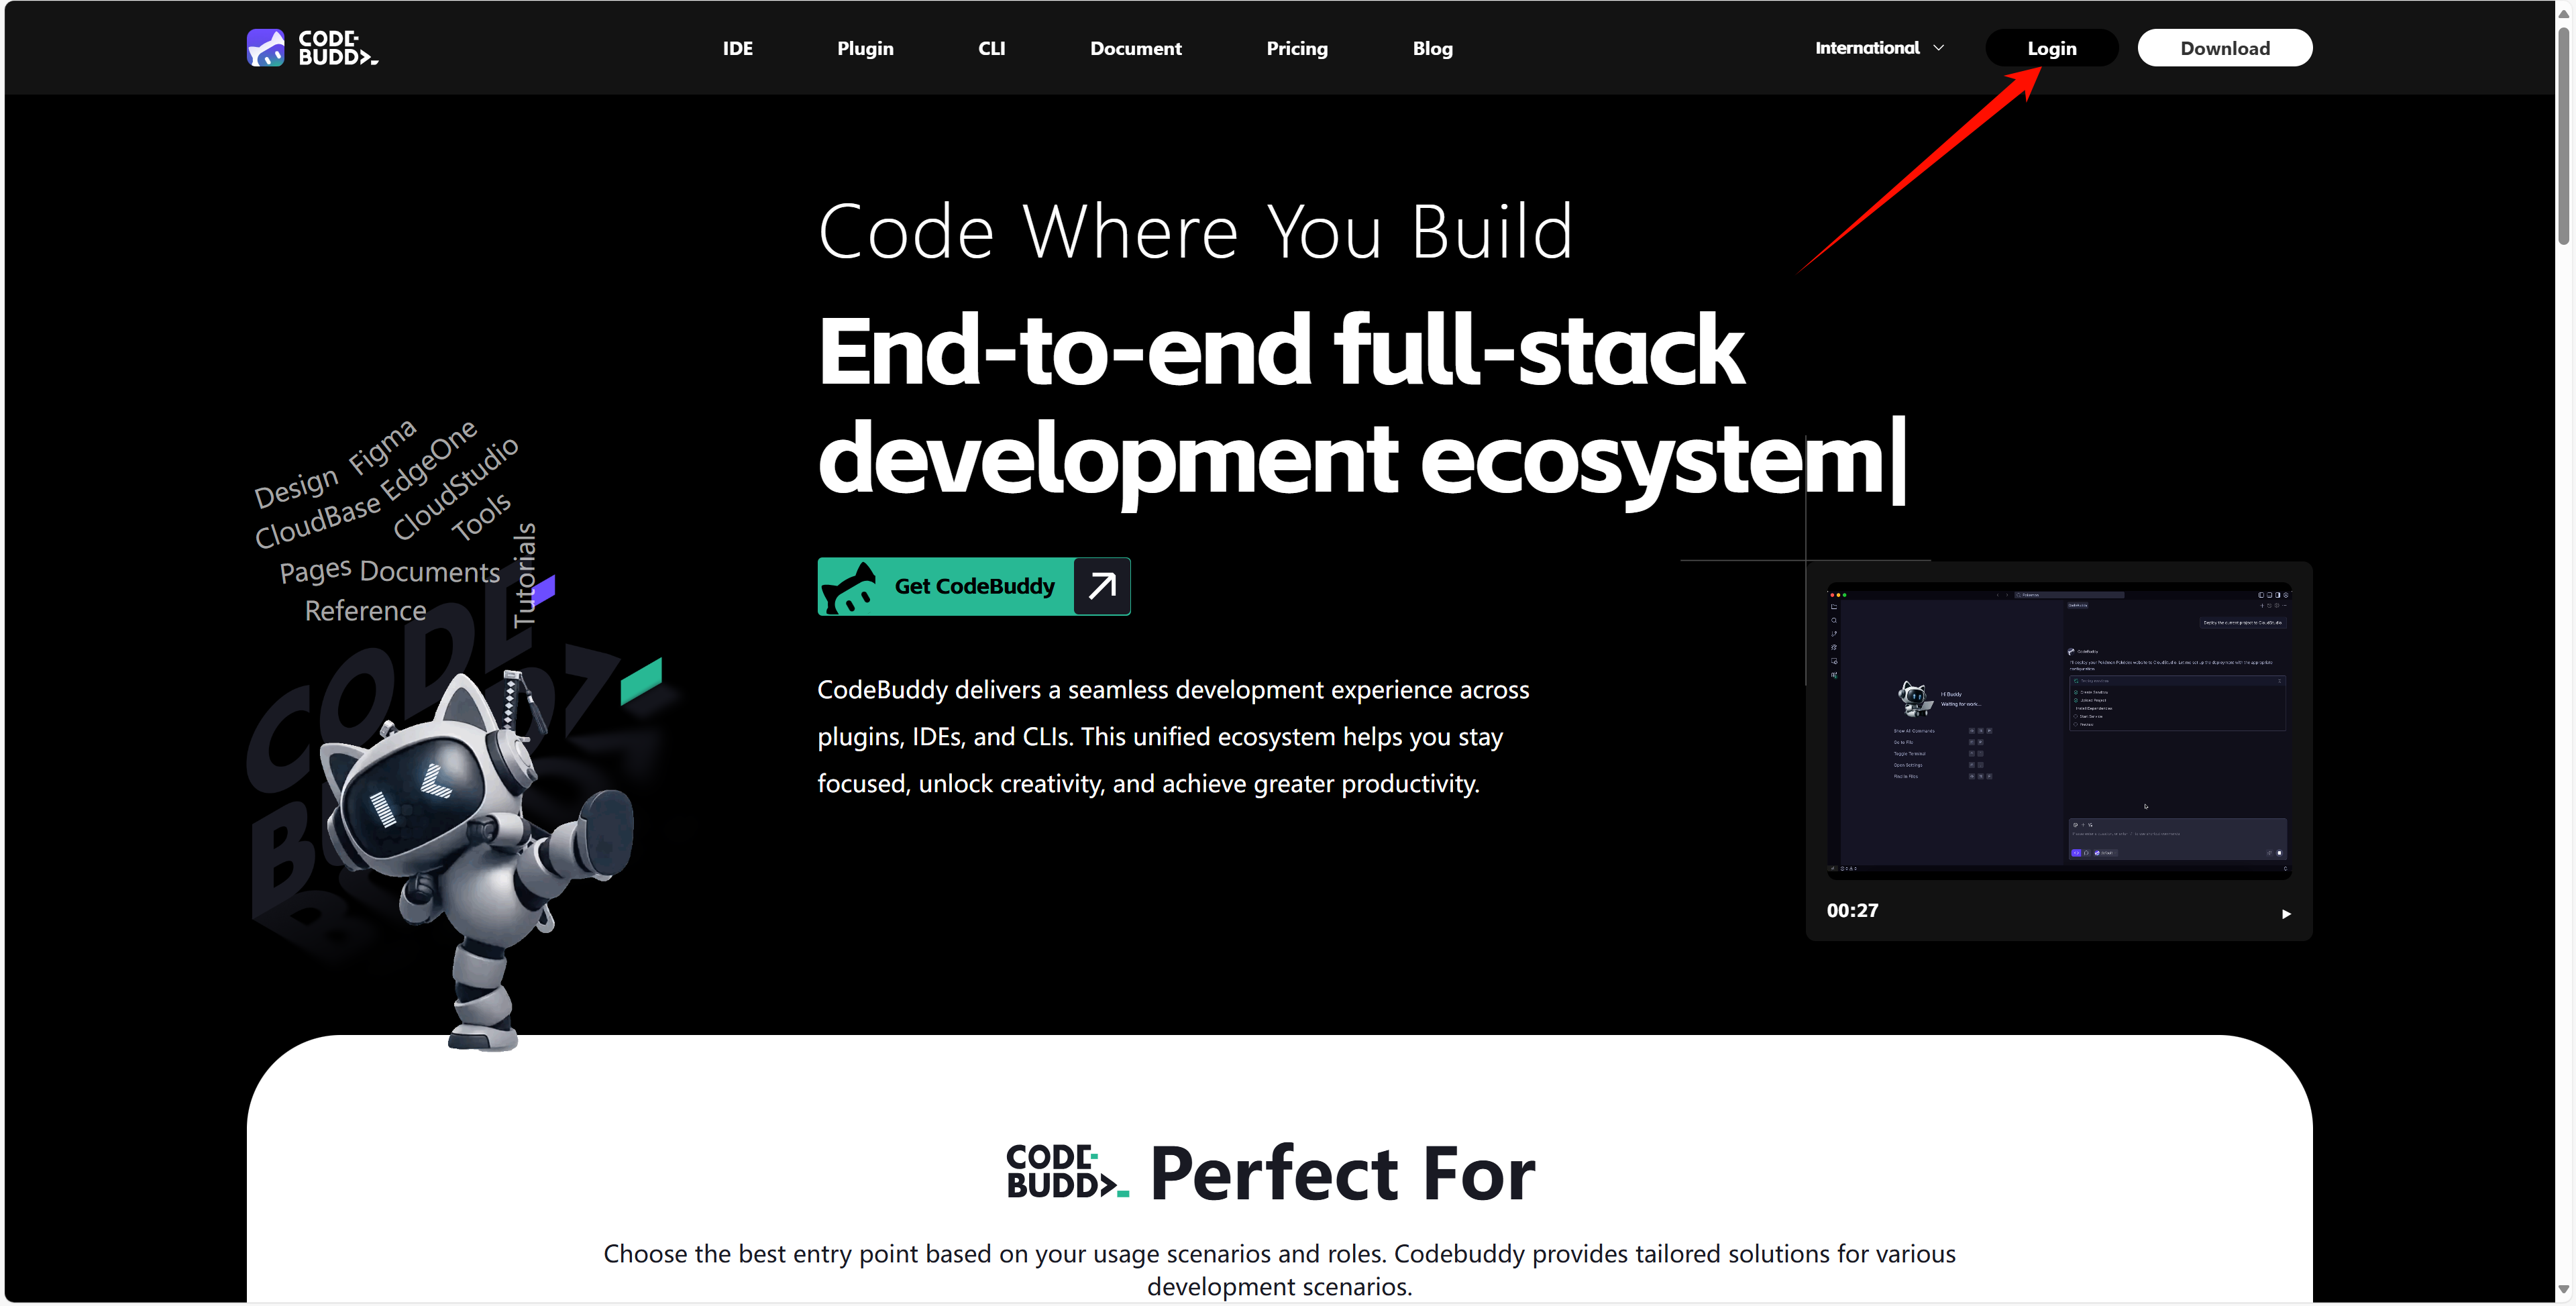This screenshot has height=1306, width=2576.
Task: Click the chevron next to International
Action: pyautogui.click(x=1938, y=48)
